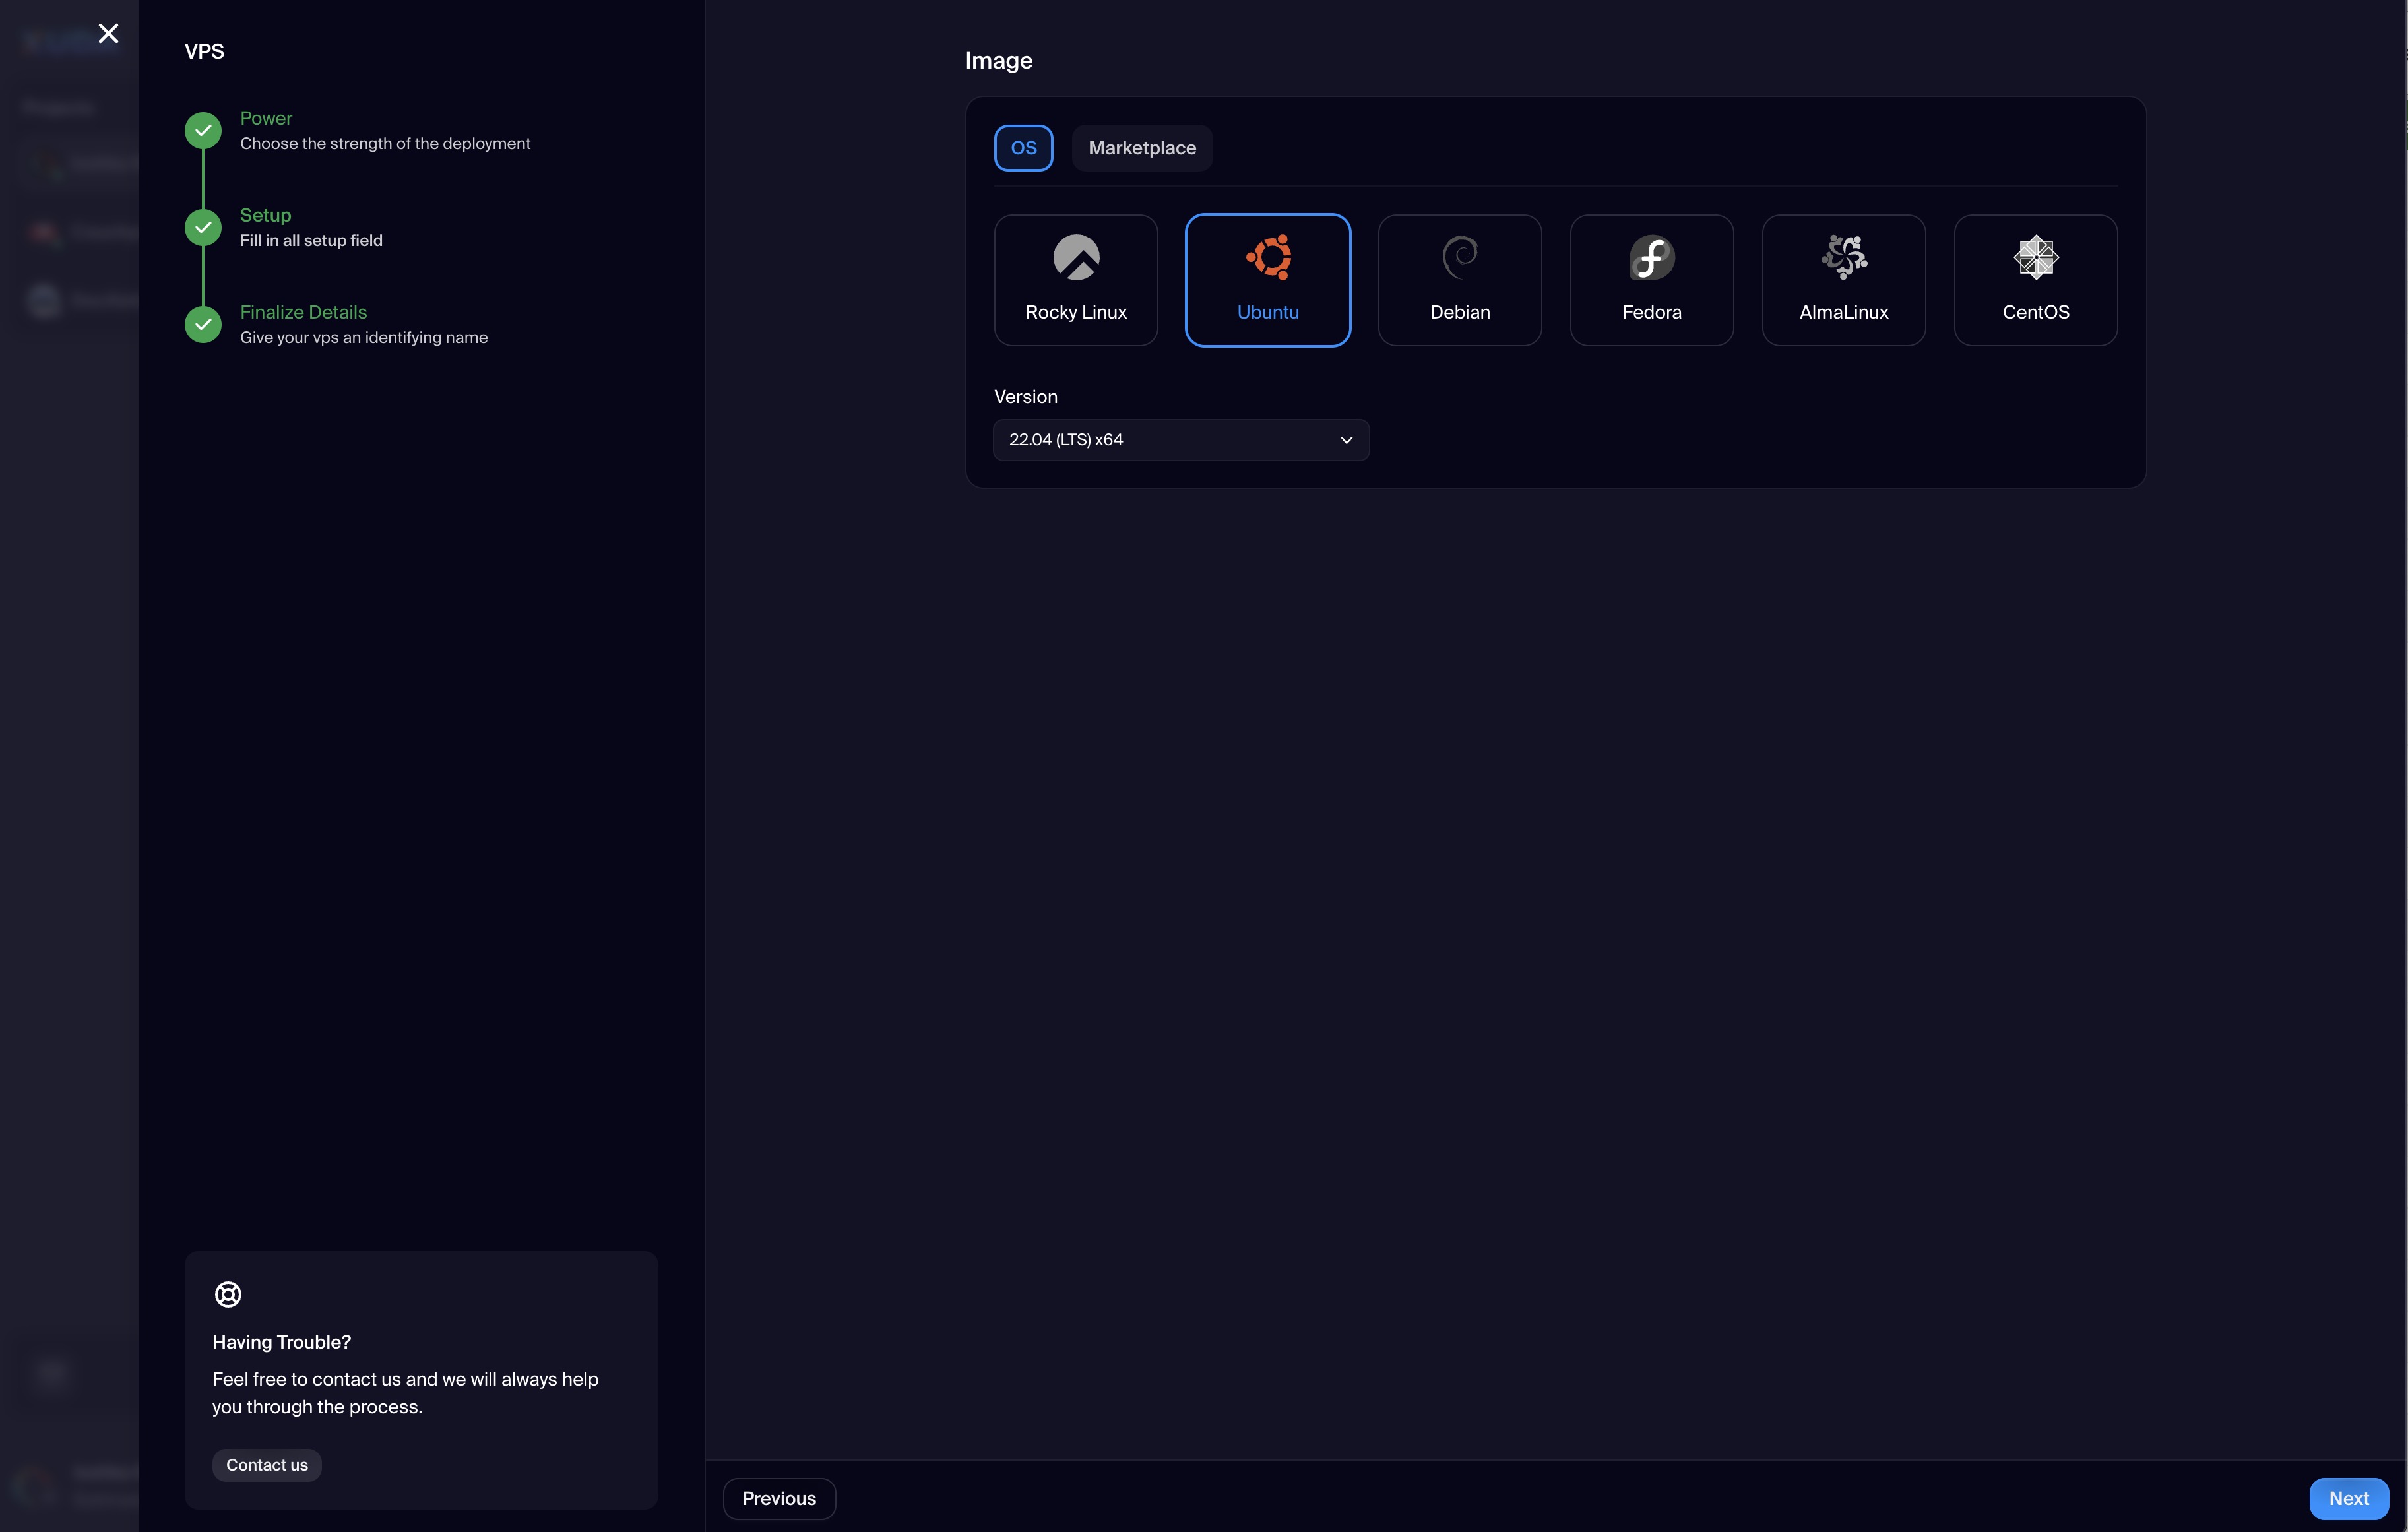Click the Finalize Details checkmark circle
Image resolution: width=2408 pixels, height=1532 pixels.
(x=203, y=324)
